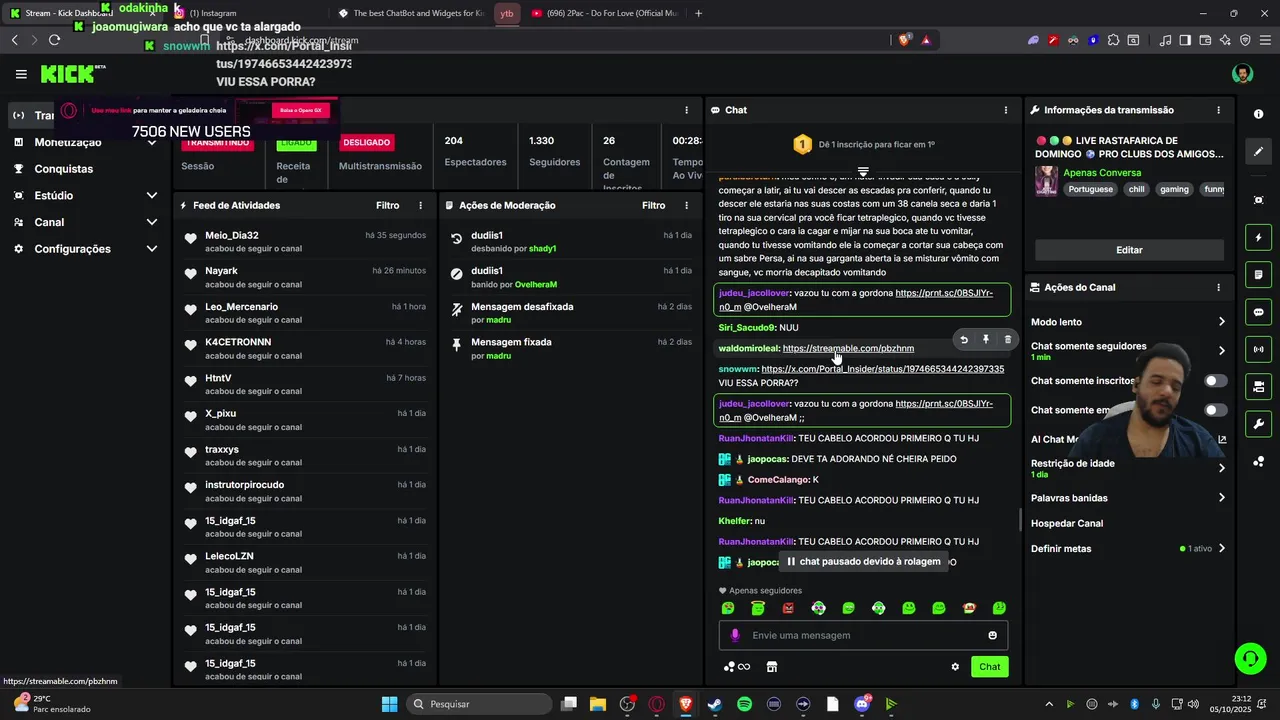The height and width of the screenshot is (720, 1280).
Task: Expand the Configurações sidebar section
Action: (151, 249)
